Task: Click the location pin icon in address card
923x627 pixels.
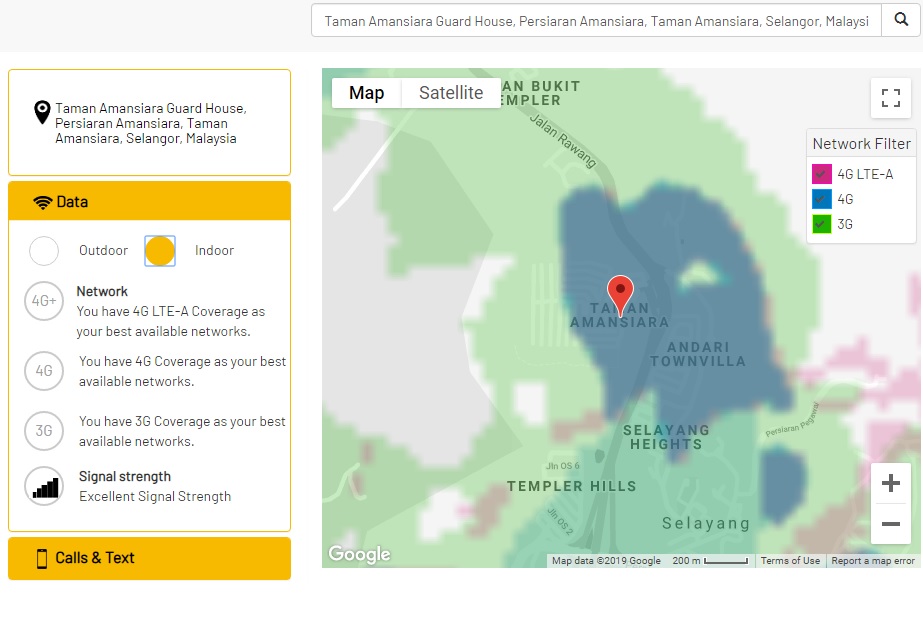Action: coord(42,112)
